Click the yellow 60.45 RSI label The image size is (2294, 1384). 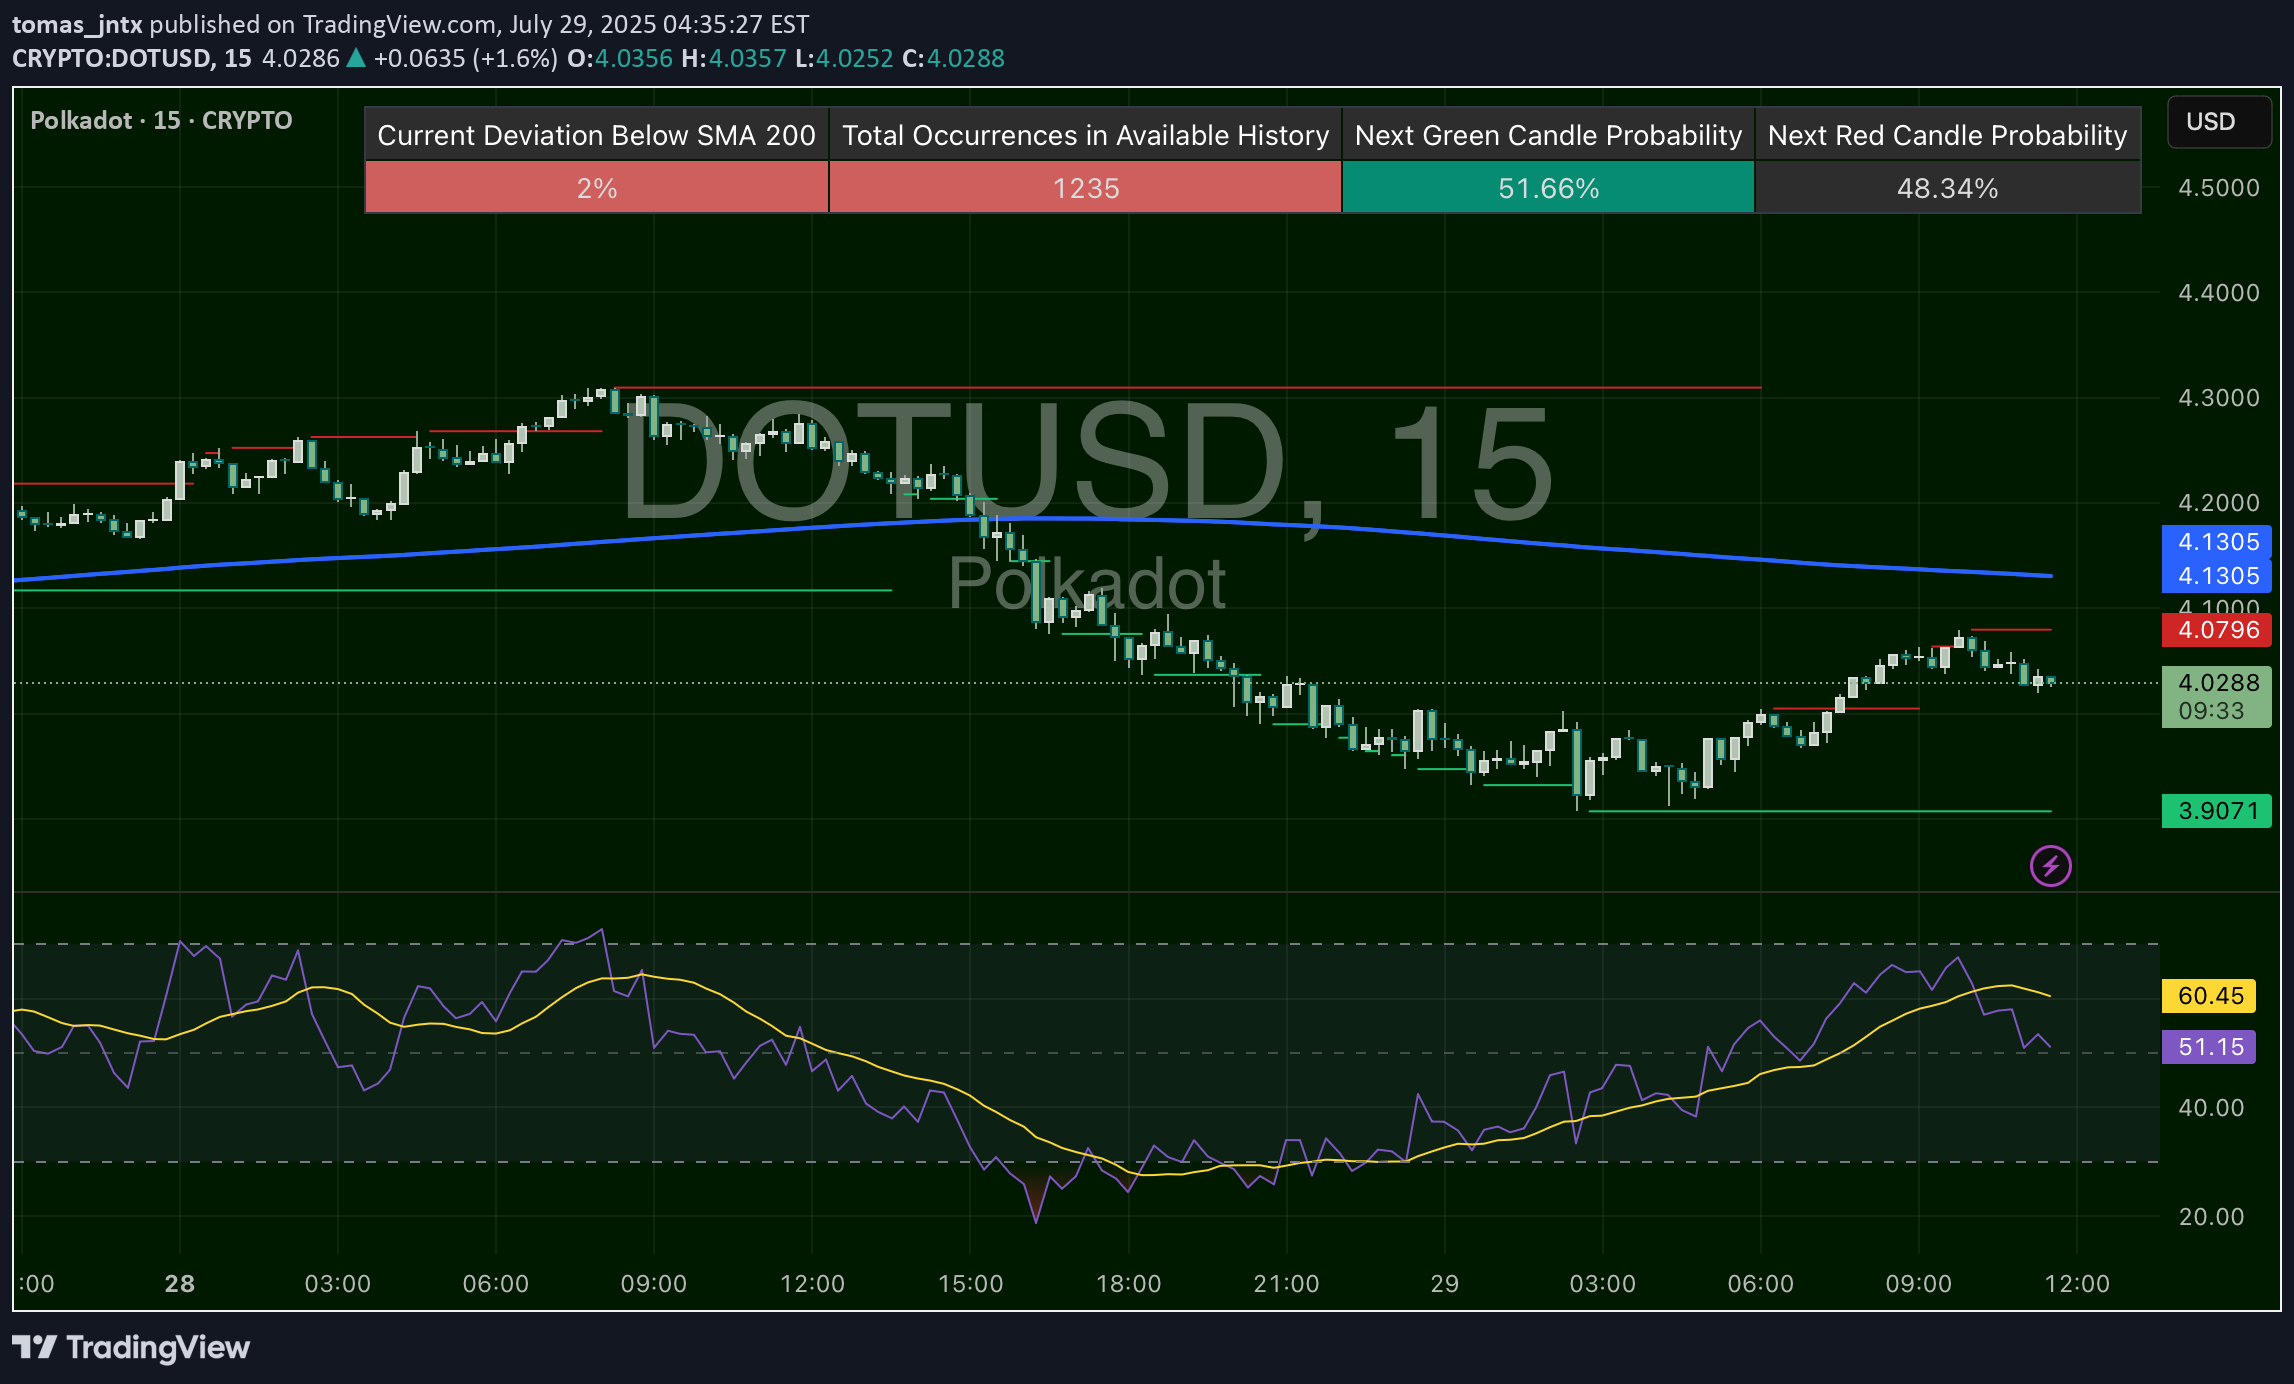click(x=2209, y=996)
